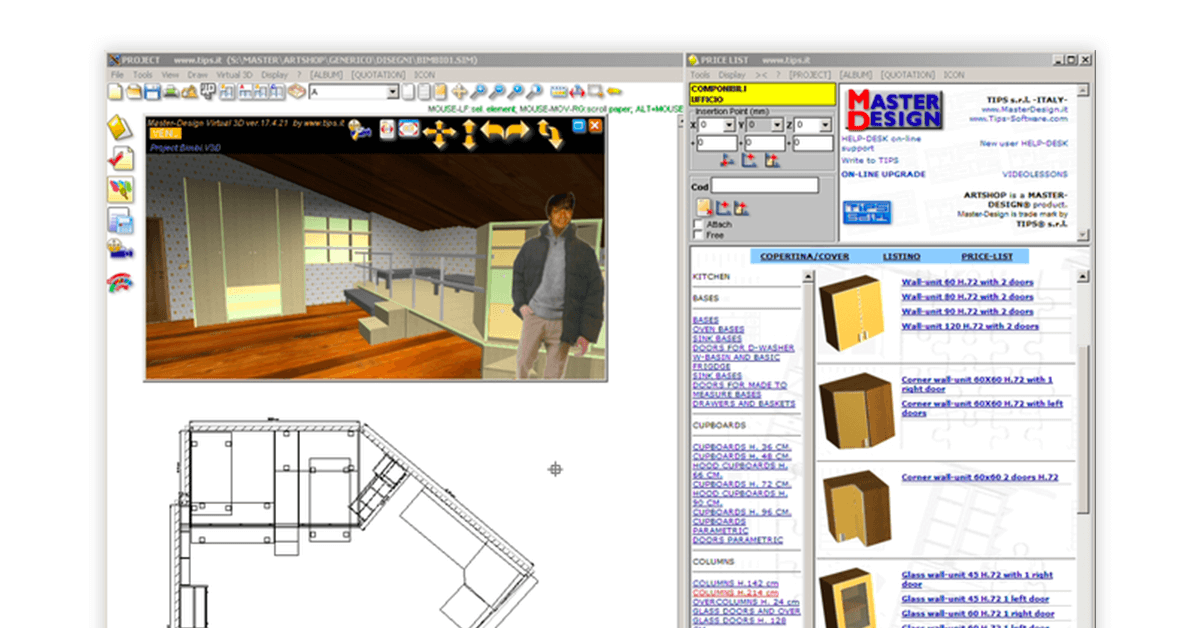Open the OVEN BASES category link

click(718, 329)
